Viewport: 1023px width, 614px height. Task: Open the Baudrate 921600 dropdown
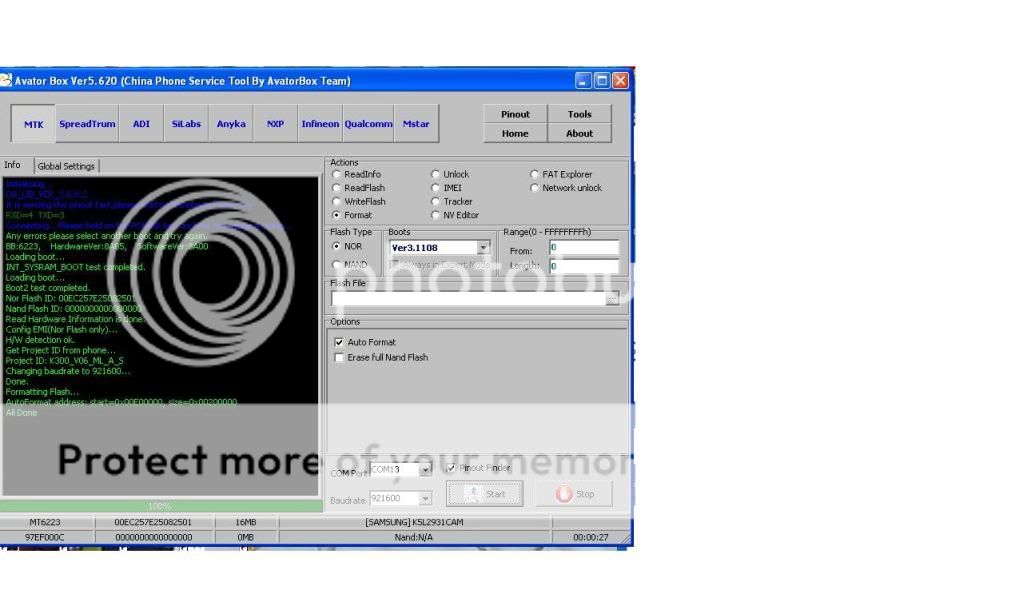point(425,499)
